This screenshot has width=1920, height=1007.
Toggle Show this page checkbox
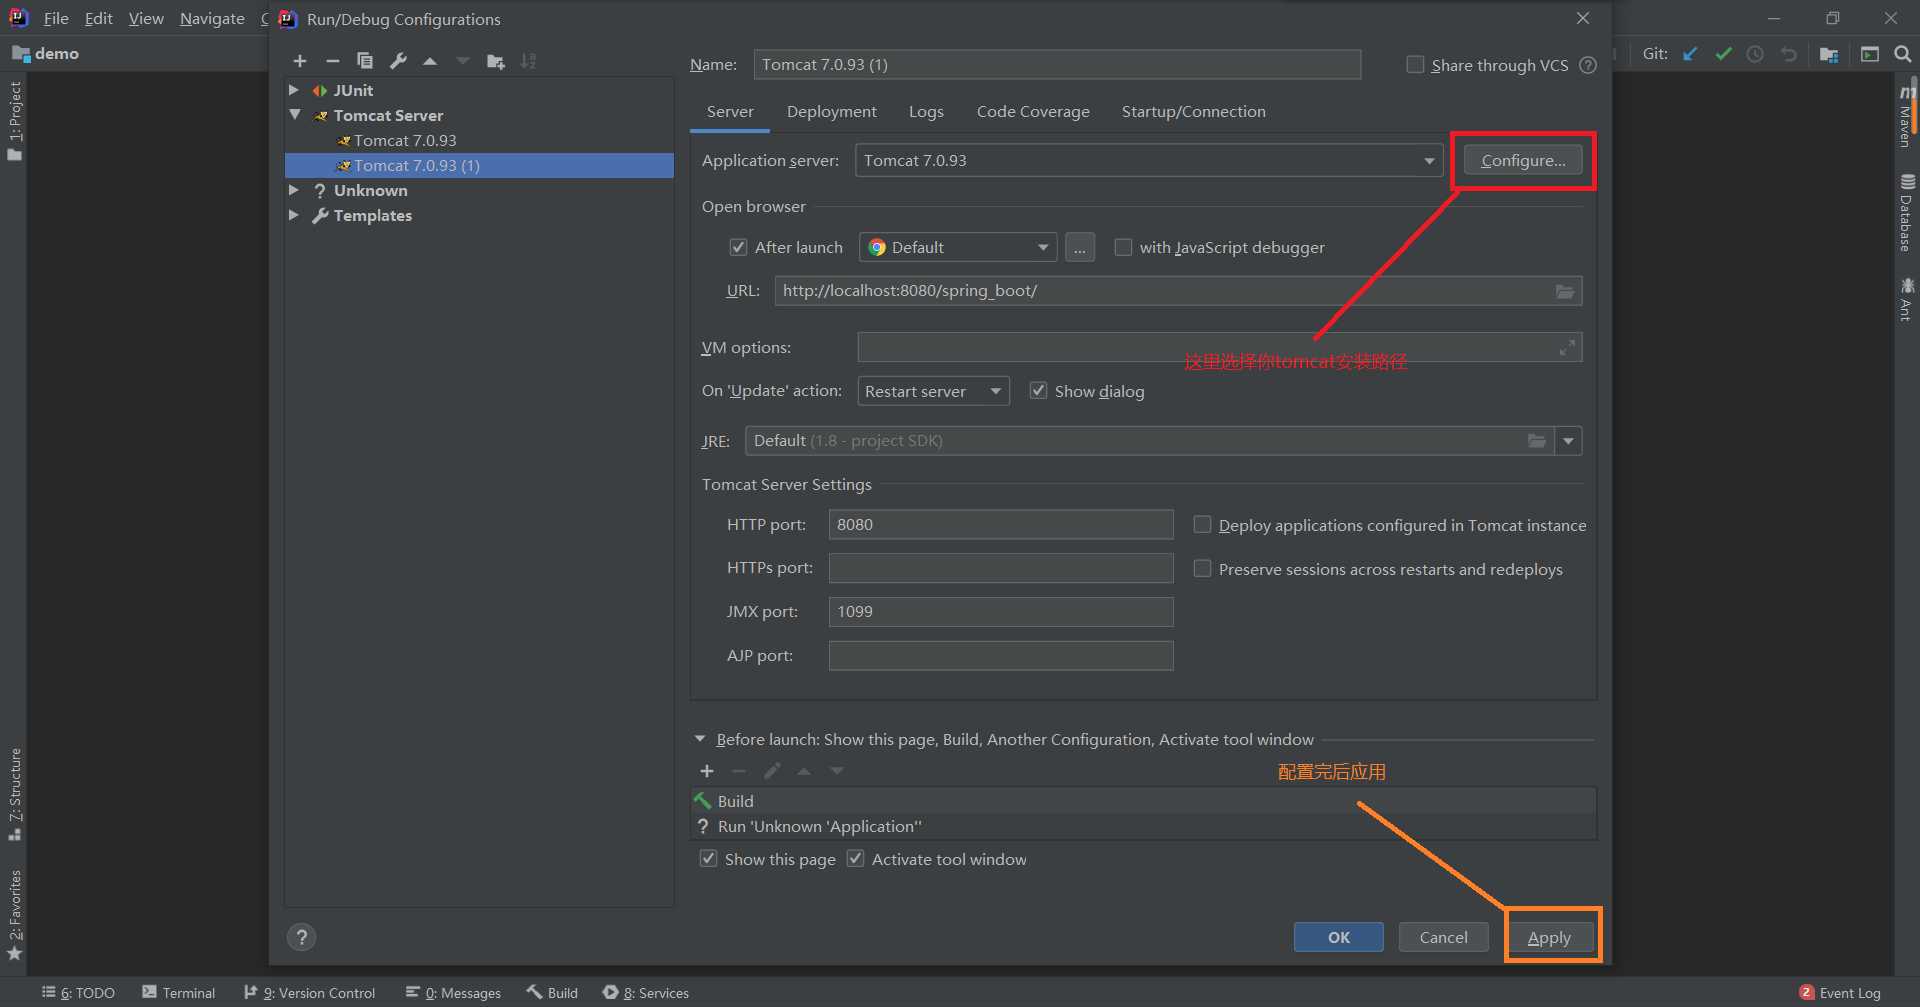708,859
